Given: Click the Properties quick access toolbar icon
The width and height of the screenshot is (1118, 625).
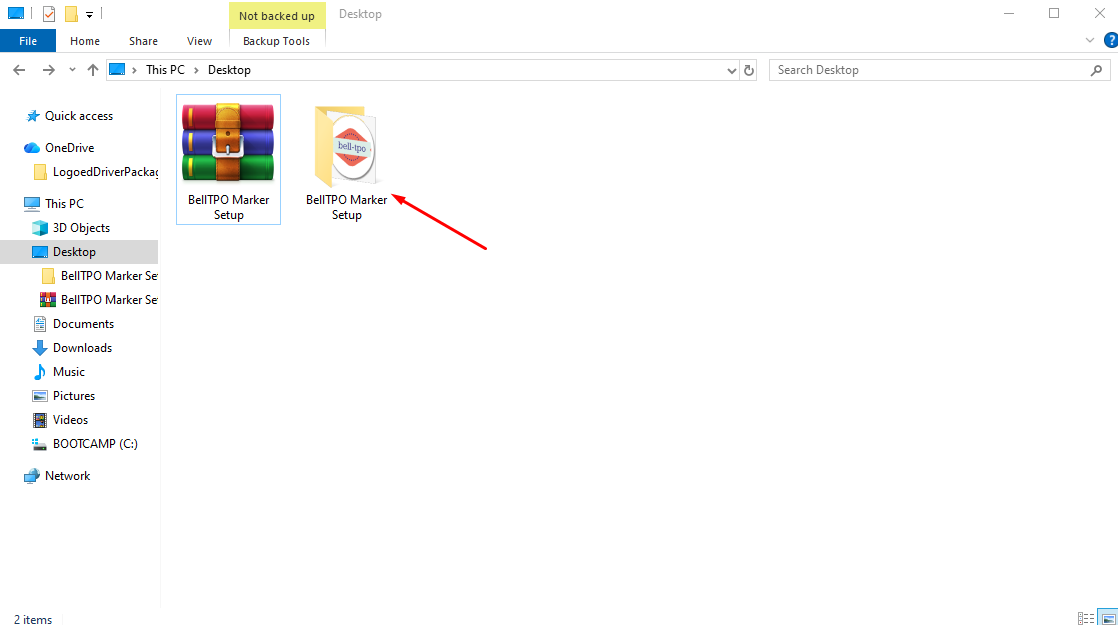Looking at the screenshot, I should click(48, 14).
